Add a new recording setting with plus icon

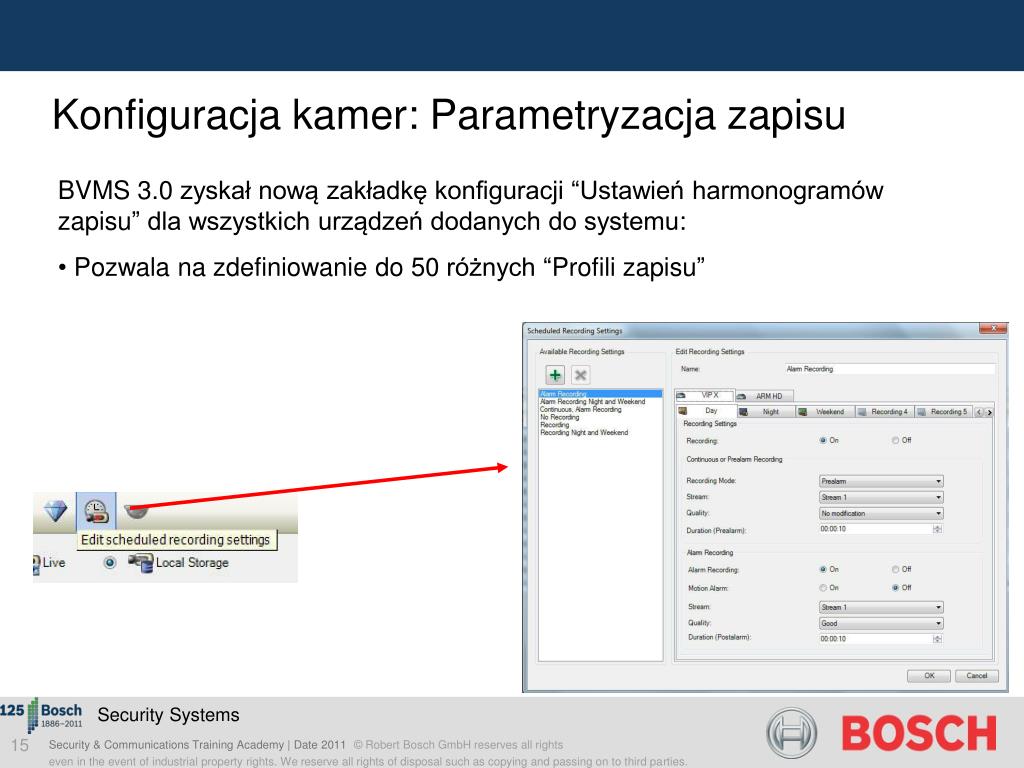pos(555,375)
